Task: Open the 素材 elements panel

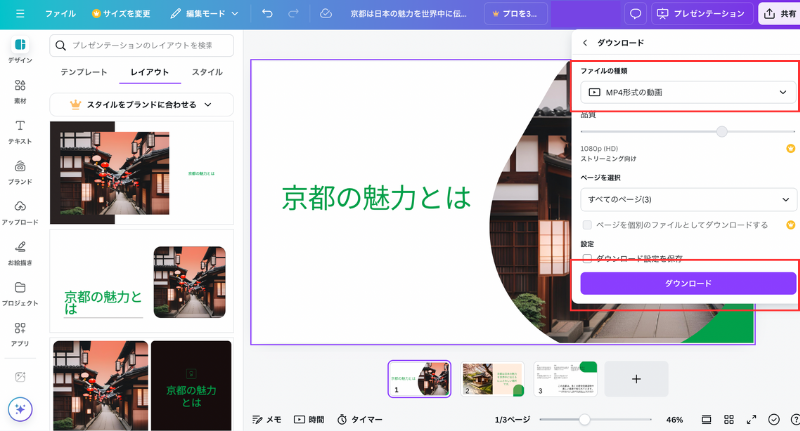Action: point(20,91)
